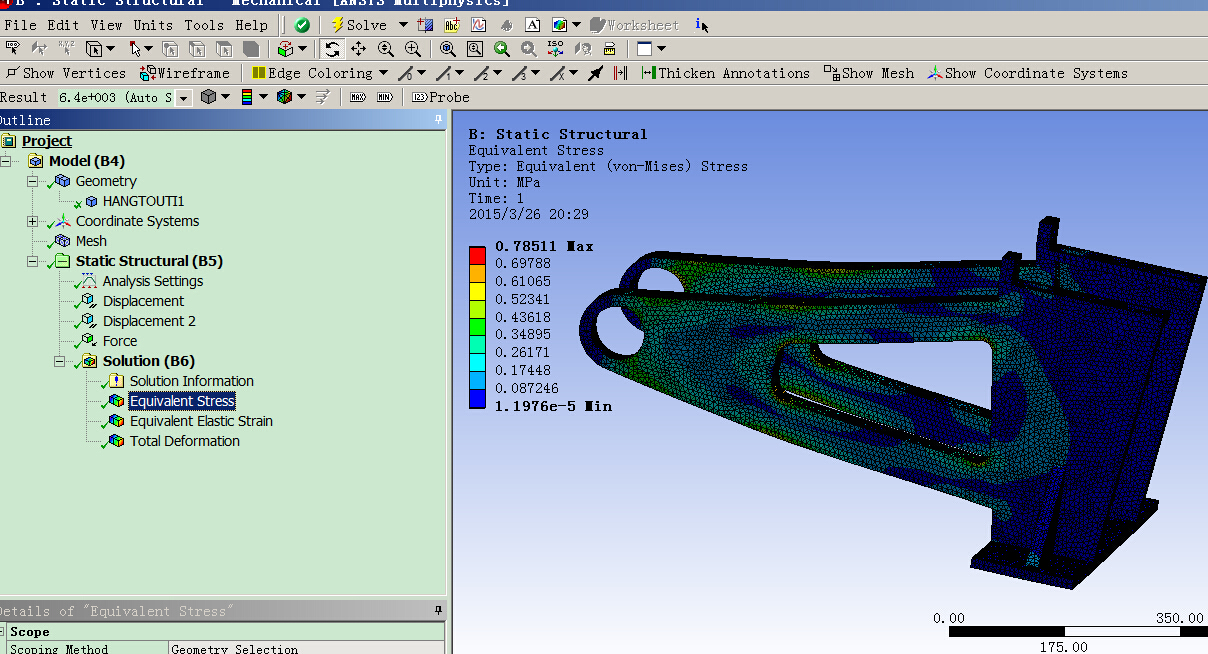1208x654 pixels.
Task: Open the Solve dropdown arrow
Action: [x=403, y=25]
